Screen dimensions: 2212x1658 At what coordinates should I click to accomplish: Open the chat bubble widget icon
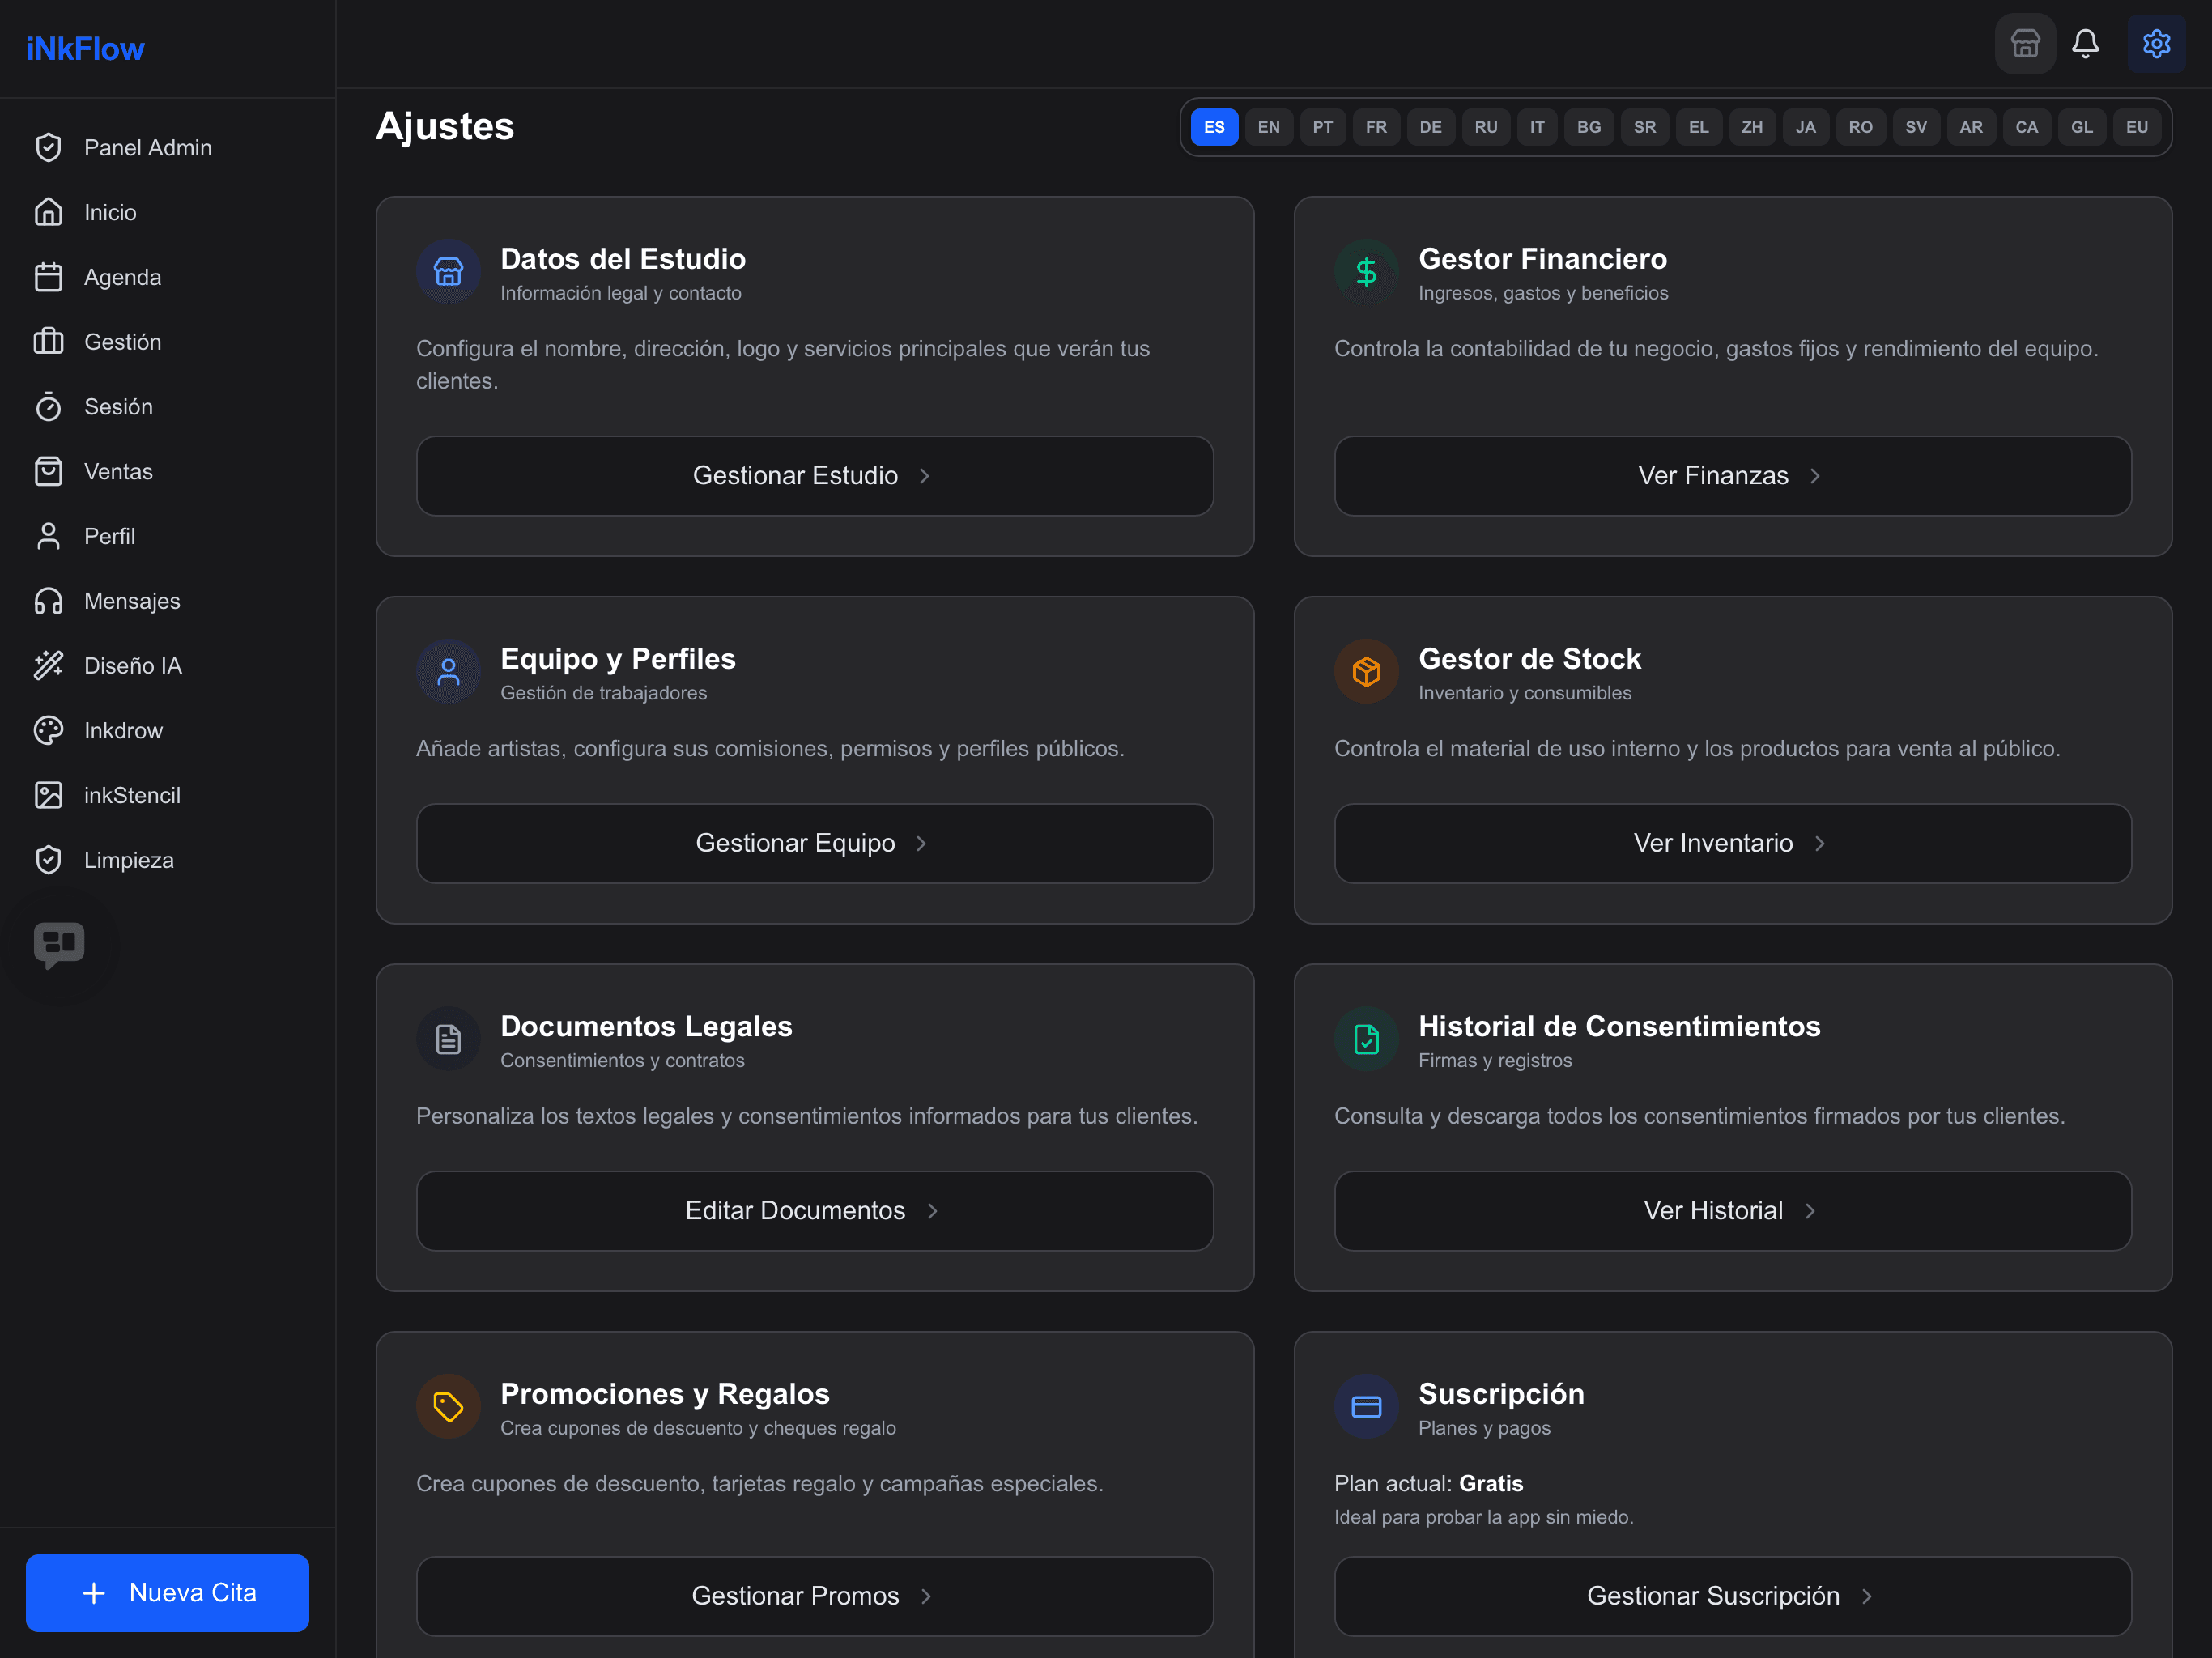59,944
